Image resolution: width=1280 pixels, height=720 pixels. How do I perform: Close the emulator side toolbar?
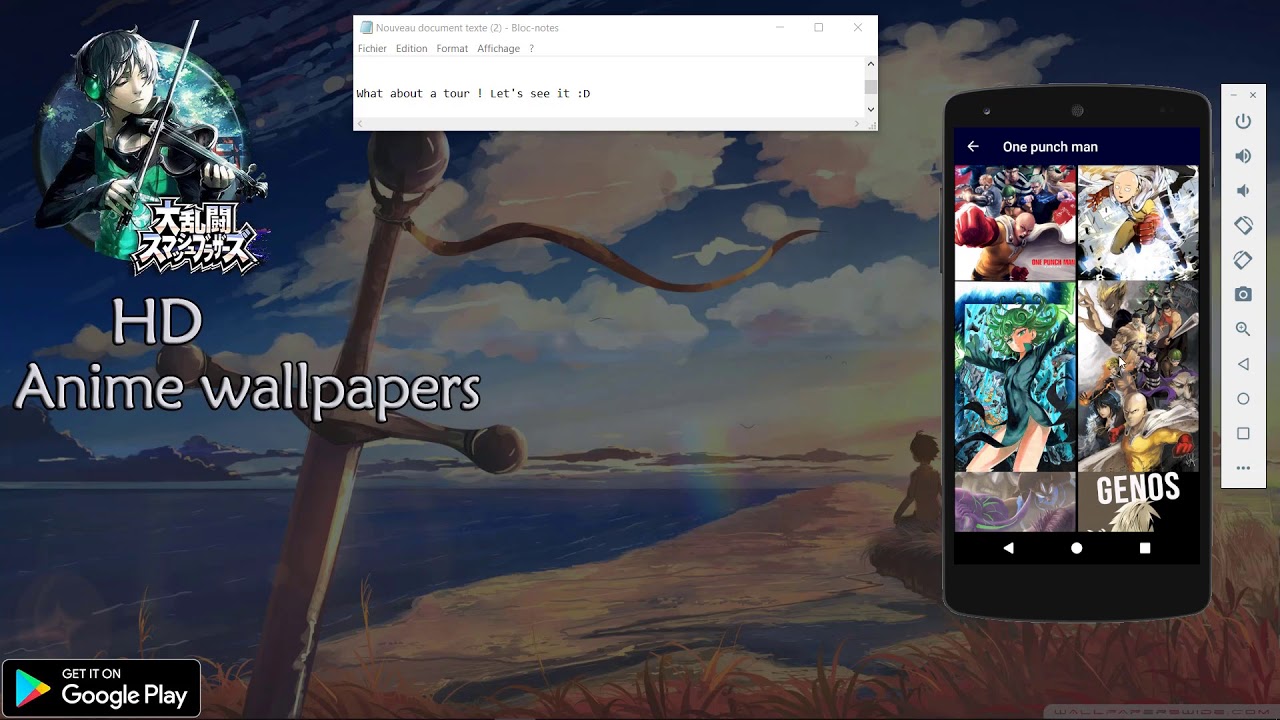click(x=1253, y=95)
